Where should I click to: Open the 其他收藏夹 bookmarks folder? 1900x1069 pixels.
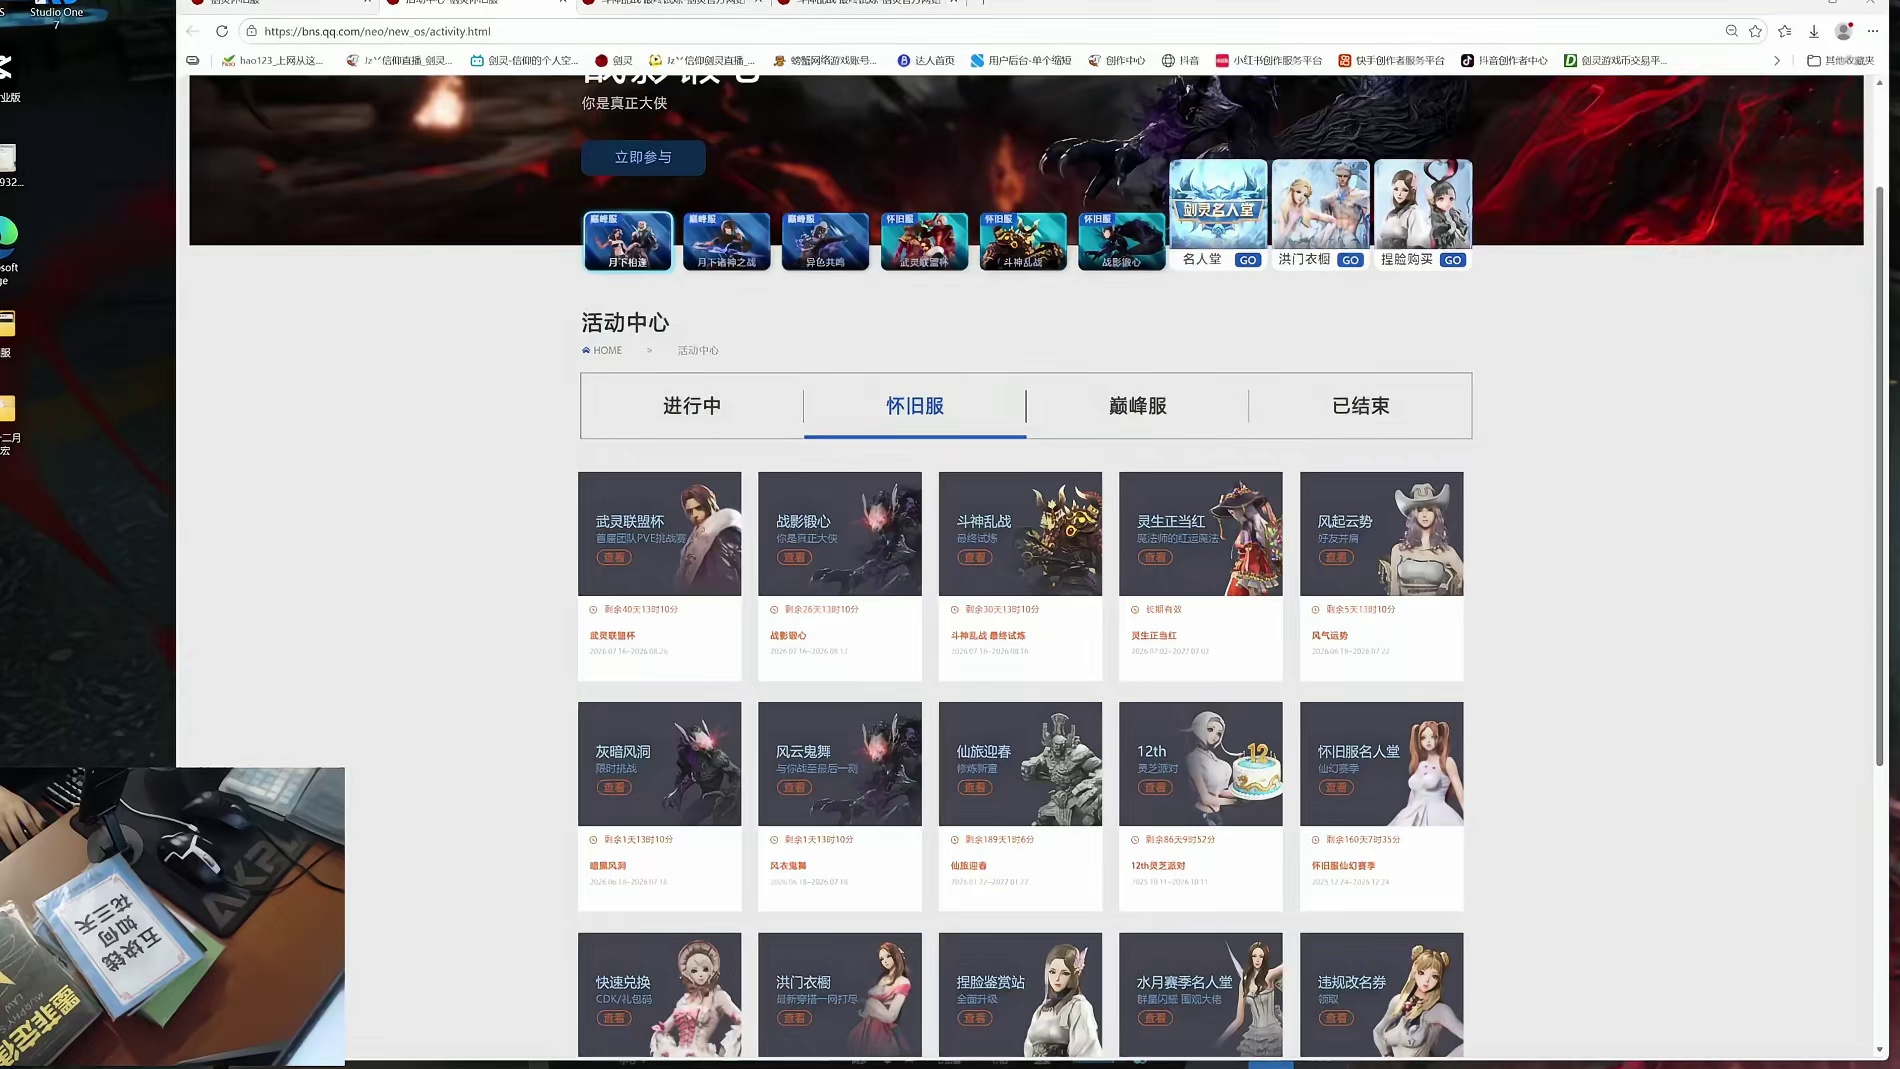(x=1840, y=60)
